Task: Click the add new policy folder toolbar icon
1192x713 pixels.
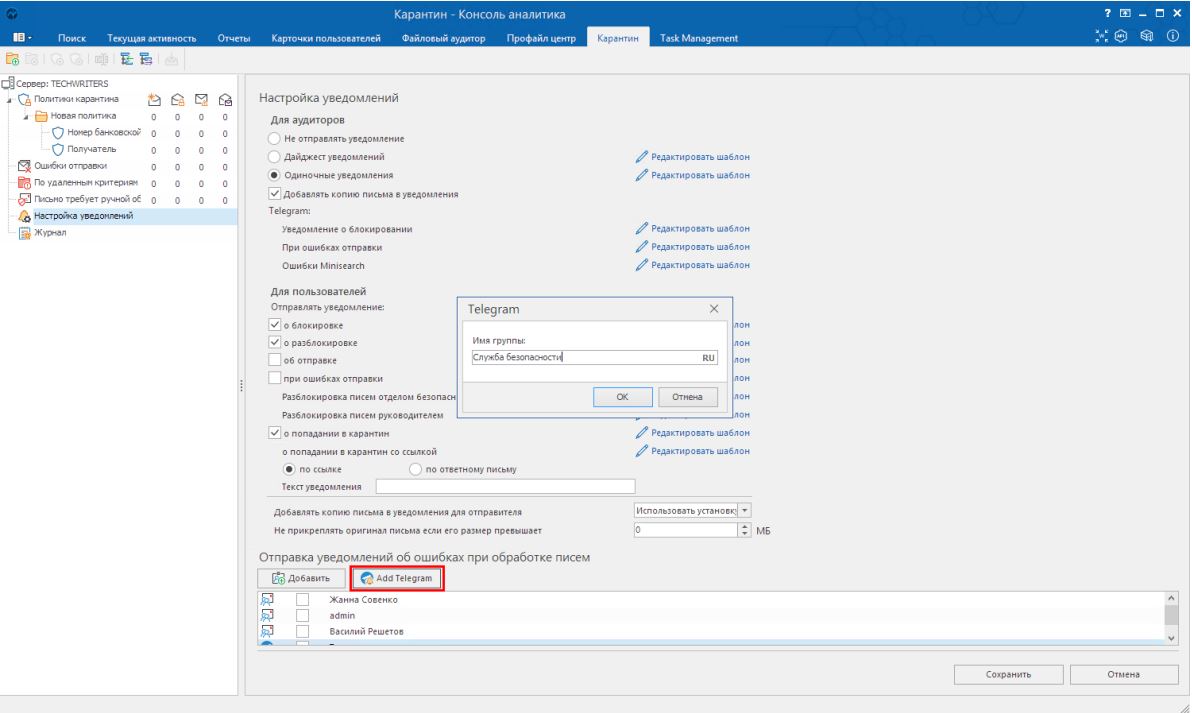Action: pyautogui.click(x=14, y=60)
